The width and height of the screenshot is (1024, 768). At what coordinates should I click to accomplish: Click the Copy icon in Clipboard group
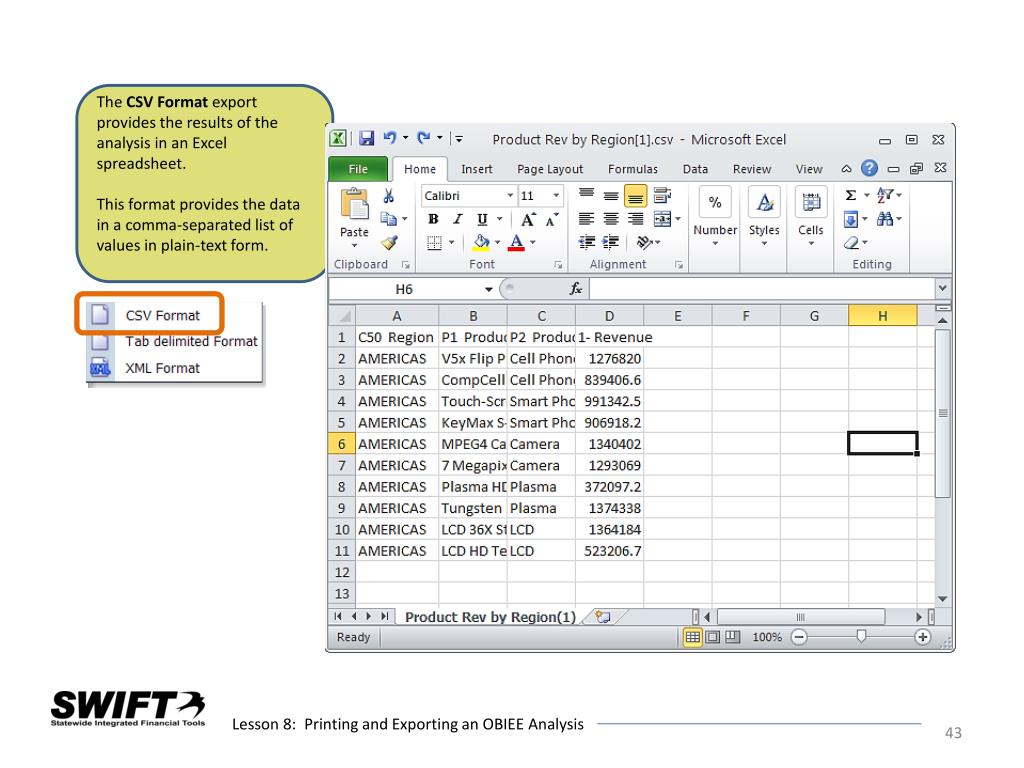[389, 219]
